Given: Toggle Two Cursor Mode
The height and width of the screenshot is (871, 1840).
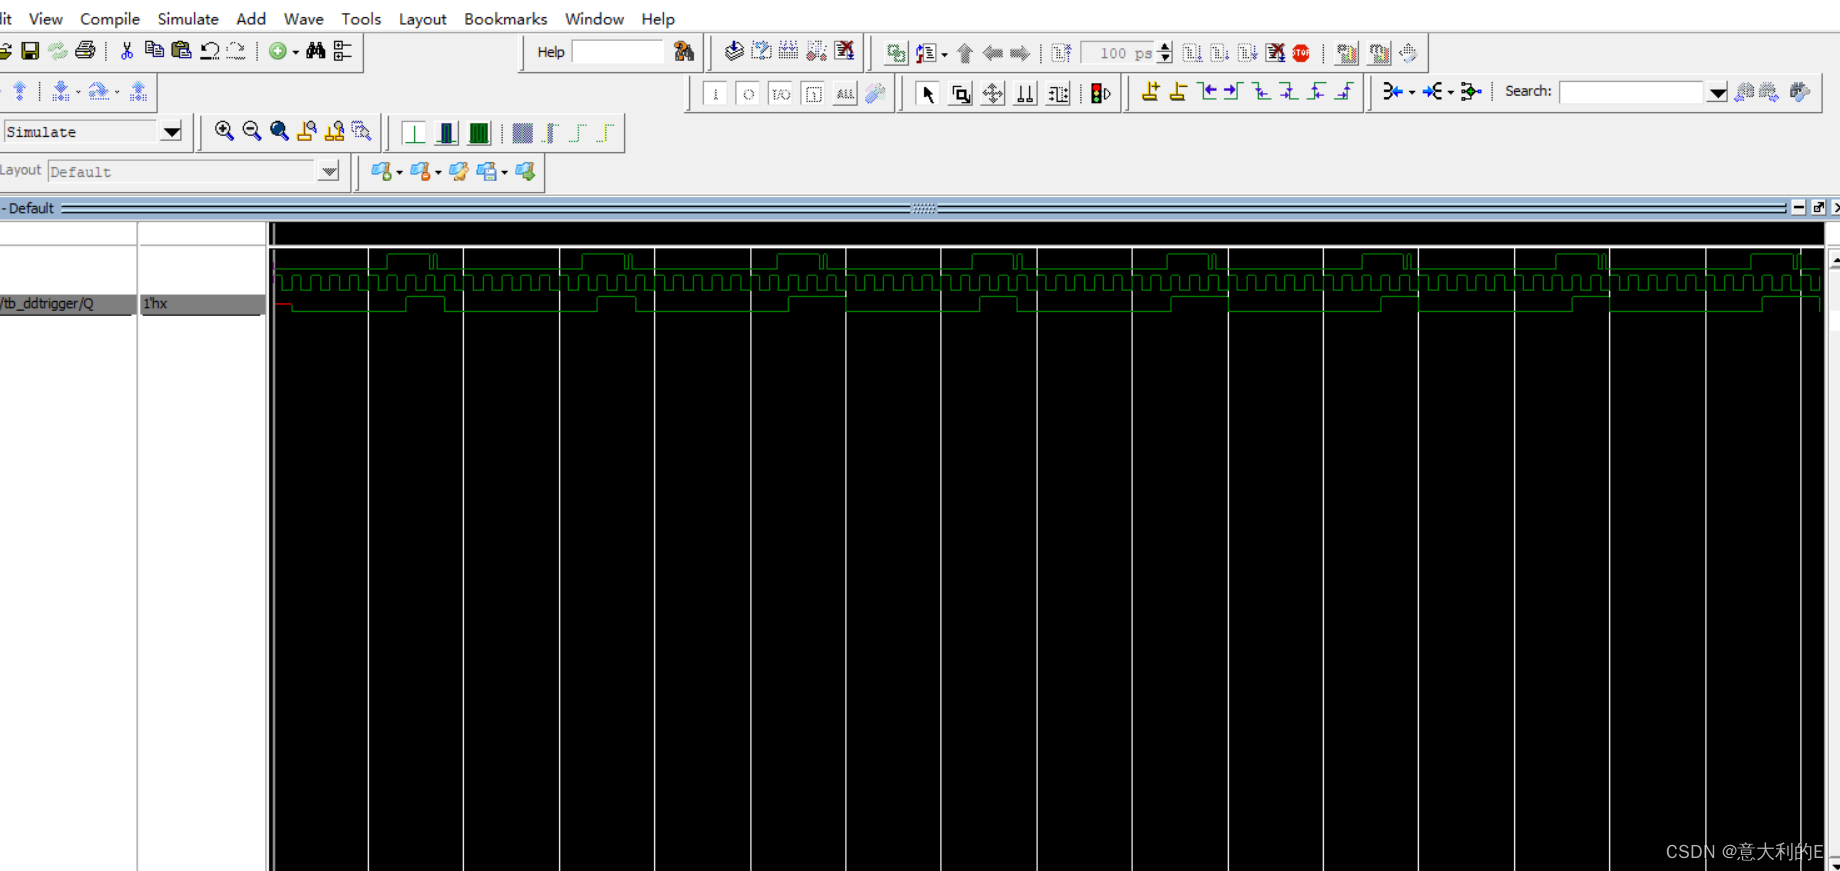Looking at the screenshot, I should [1025, 94].
